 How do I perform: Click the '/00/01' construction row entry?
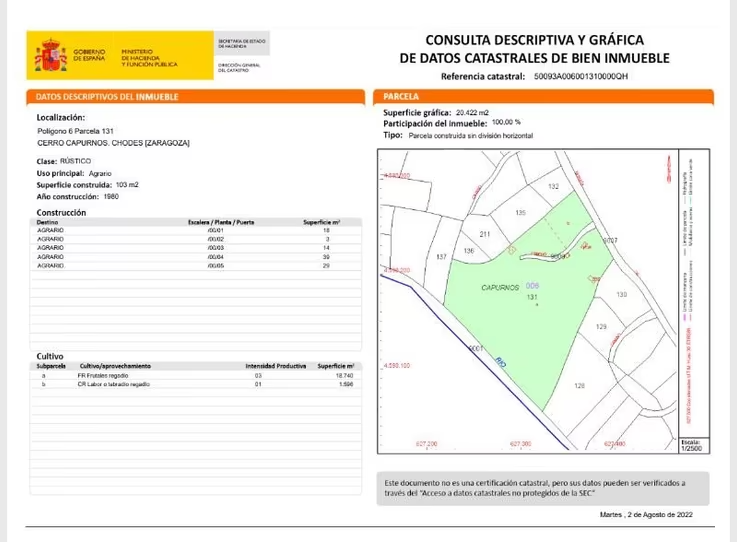tap(216, 230)
